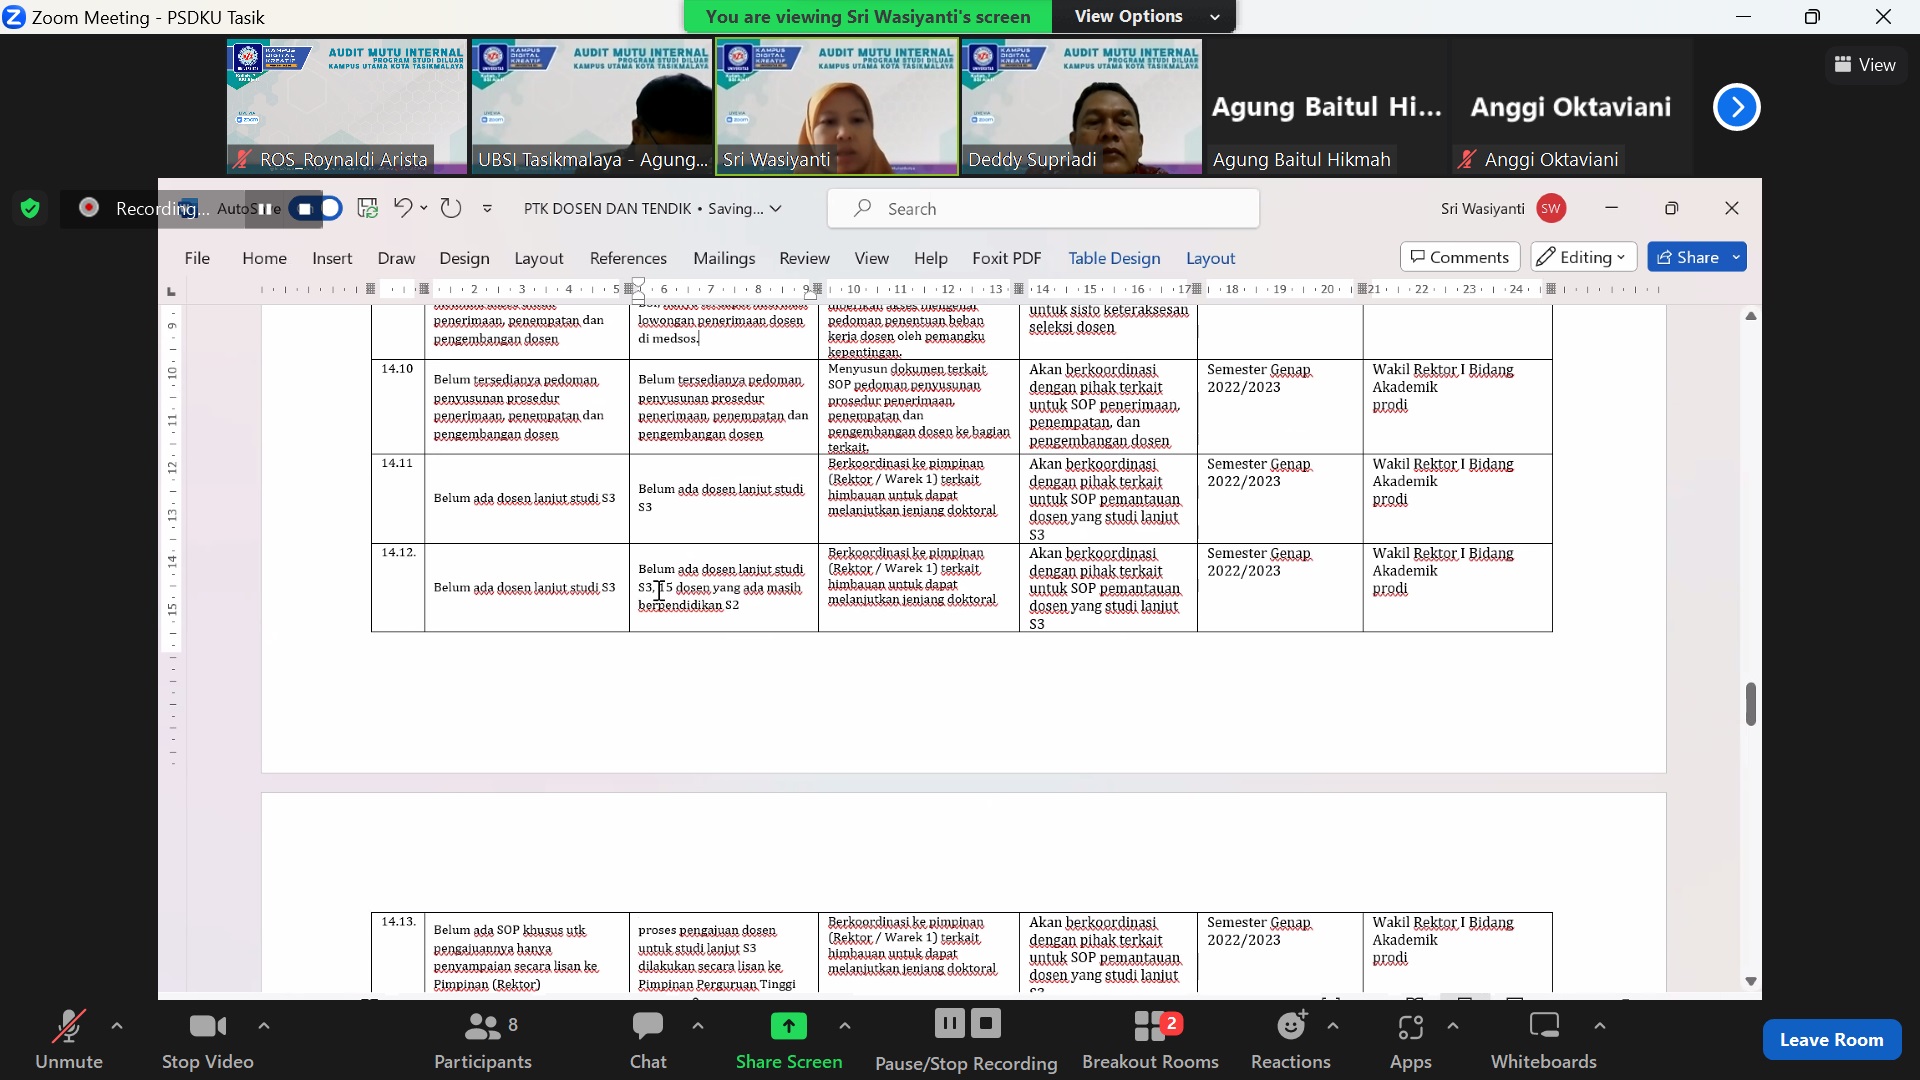
Task: Open the Foxit PDF tab
Action: click(1006, 258)
